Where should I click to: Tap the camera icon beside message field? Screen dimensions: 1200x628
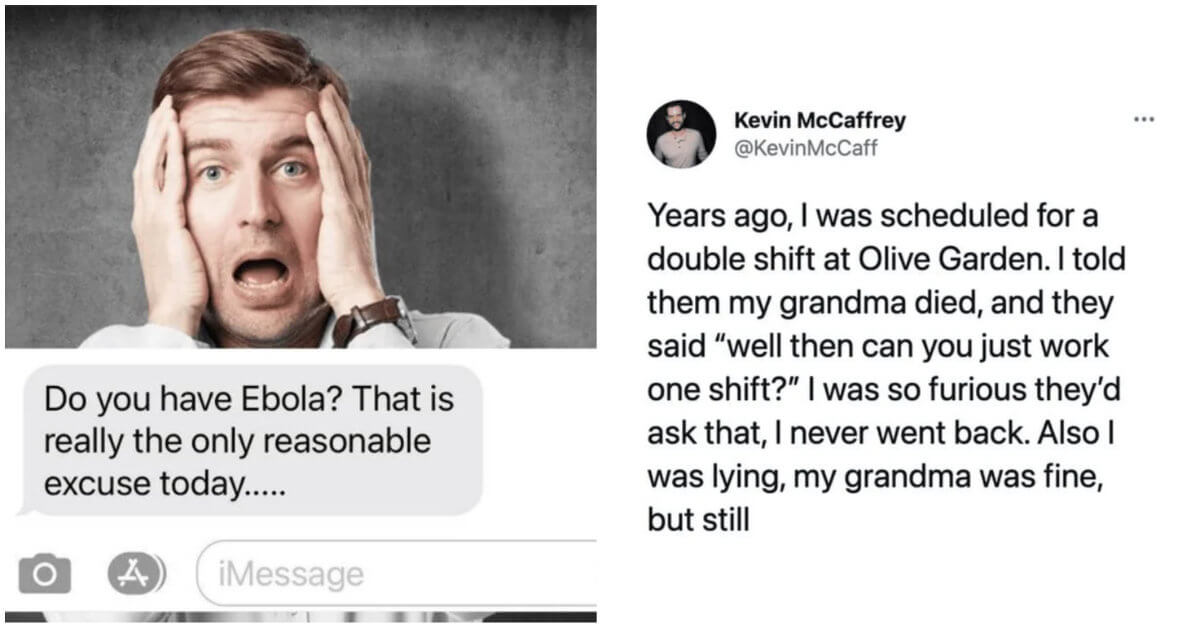(45, 575)
